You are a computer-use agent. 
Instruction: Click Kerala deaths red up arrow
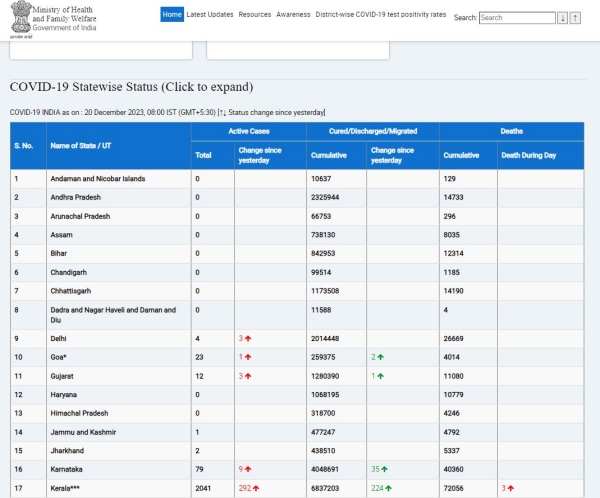[513, 490]
